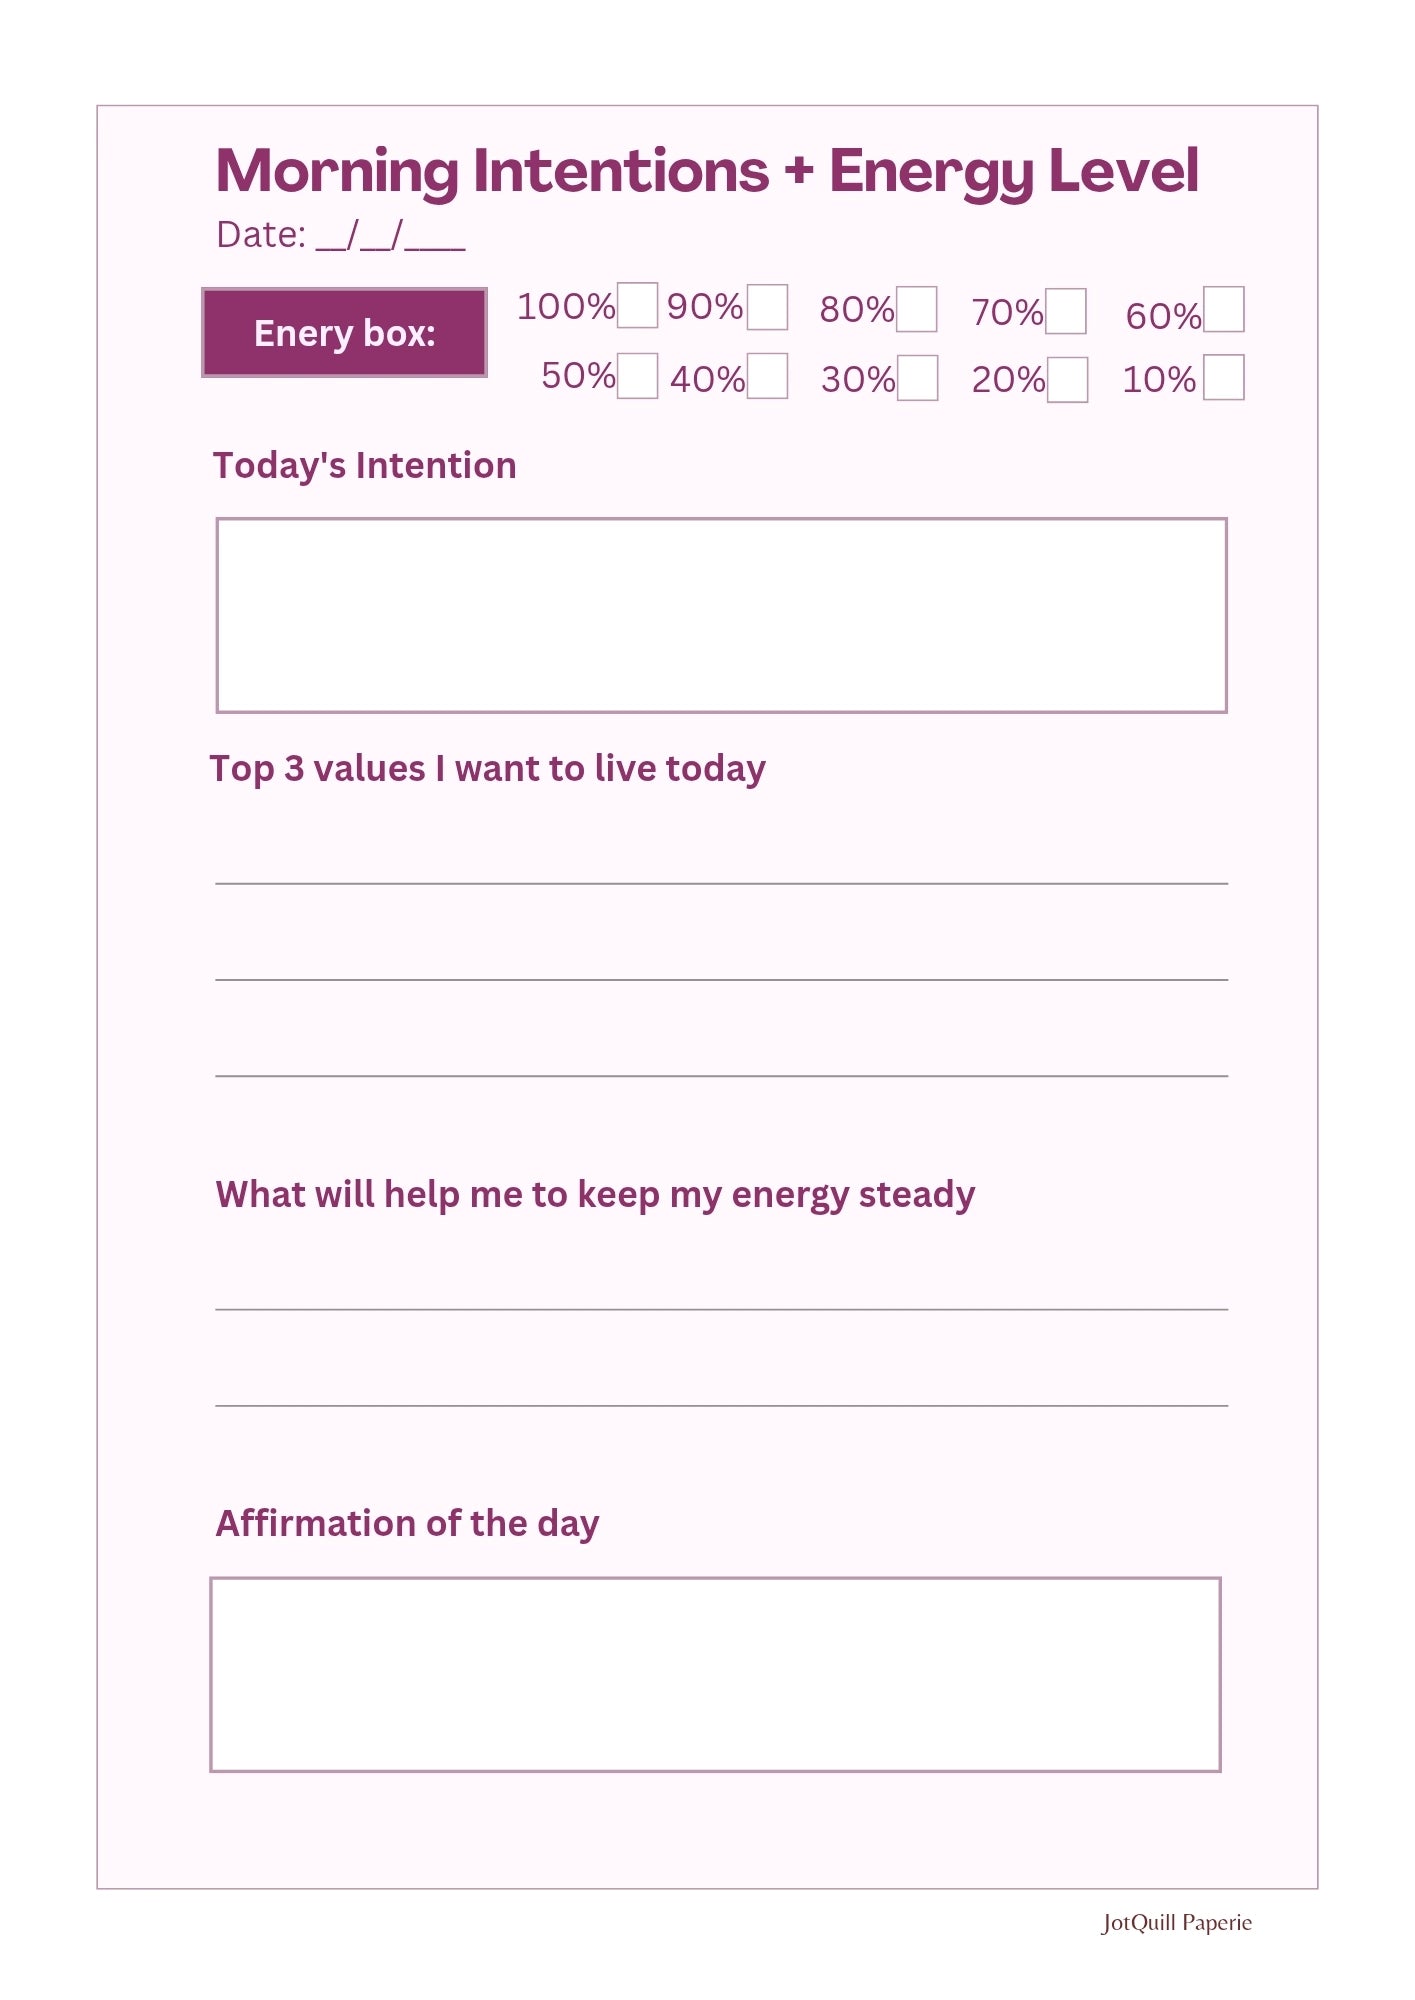Check the 60% energy level box
Viewport: 1415px width, 2000px height.
tap(1224, 309)
